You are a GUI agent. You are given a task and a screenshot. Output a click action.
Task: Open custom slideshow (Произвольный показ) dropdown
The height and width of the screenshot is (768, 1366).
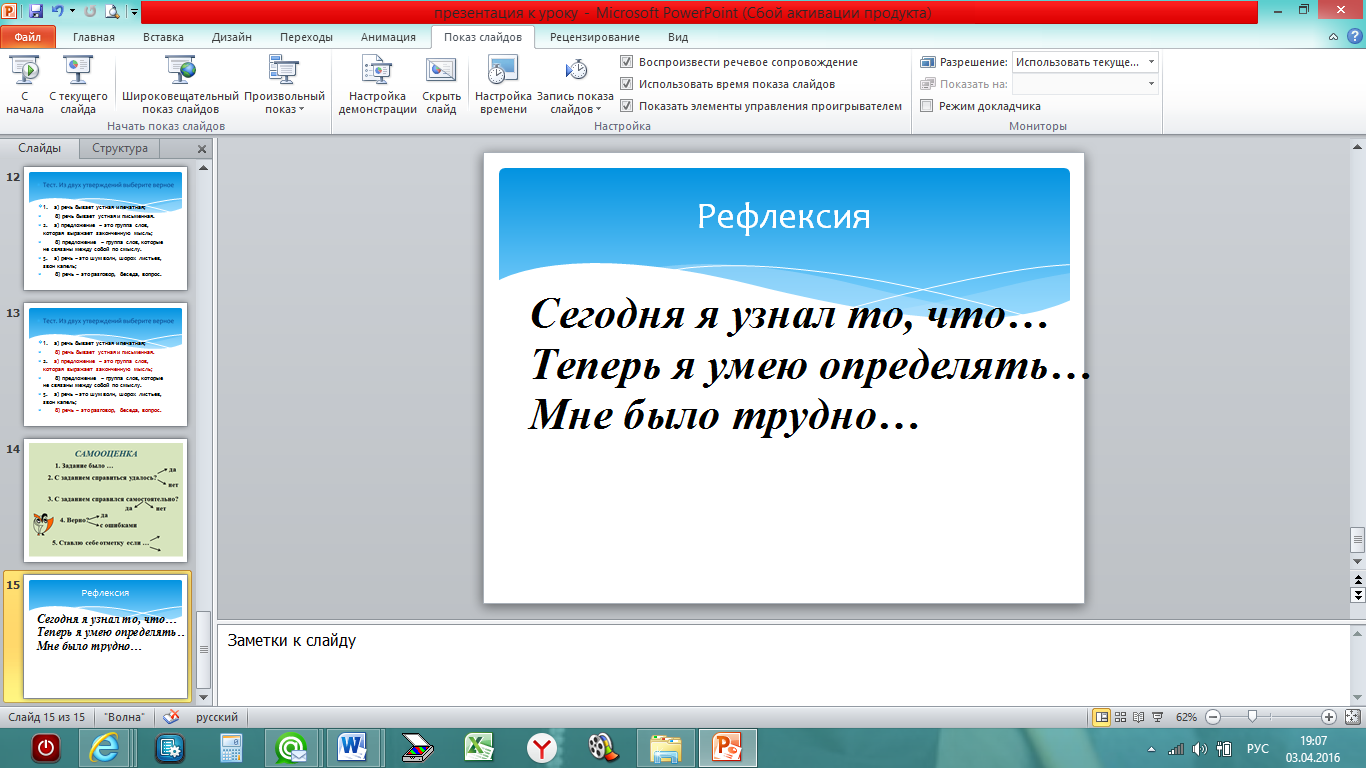click(285, 103)
